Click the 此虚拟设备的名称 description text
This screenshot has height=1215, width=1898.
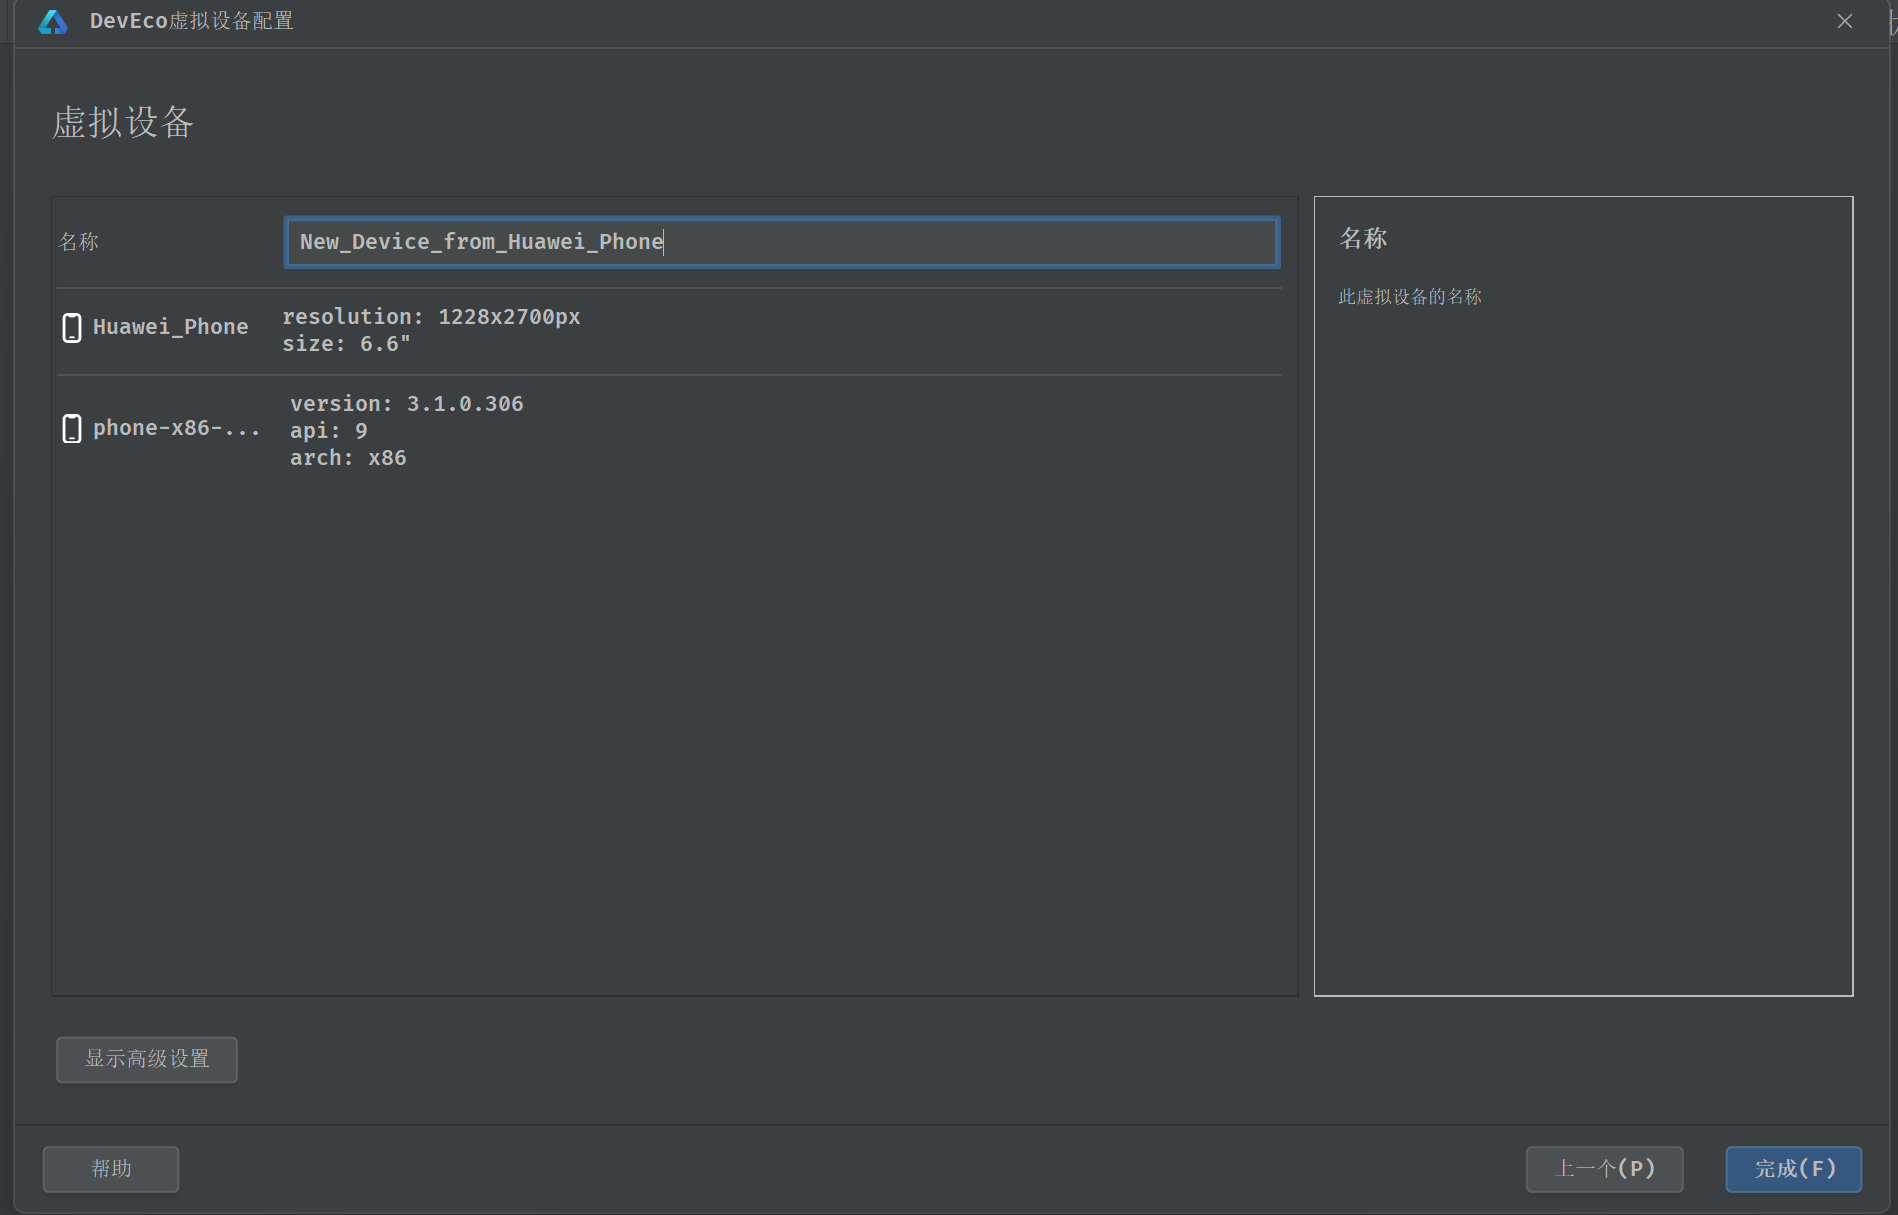[x=1410, y=297]
